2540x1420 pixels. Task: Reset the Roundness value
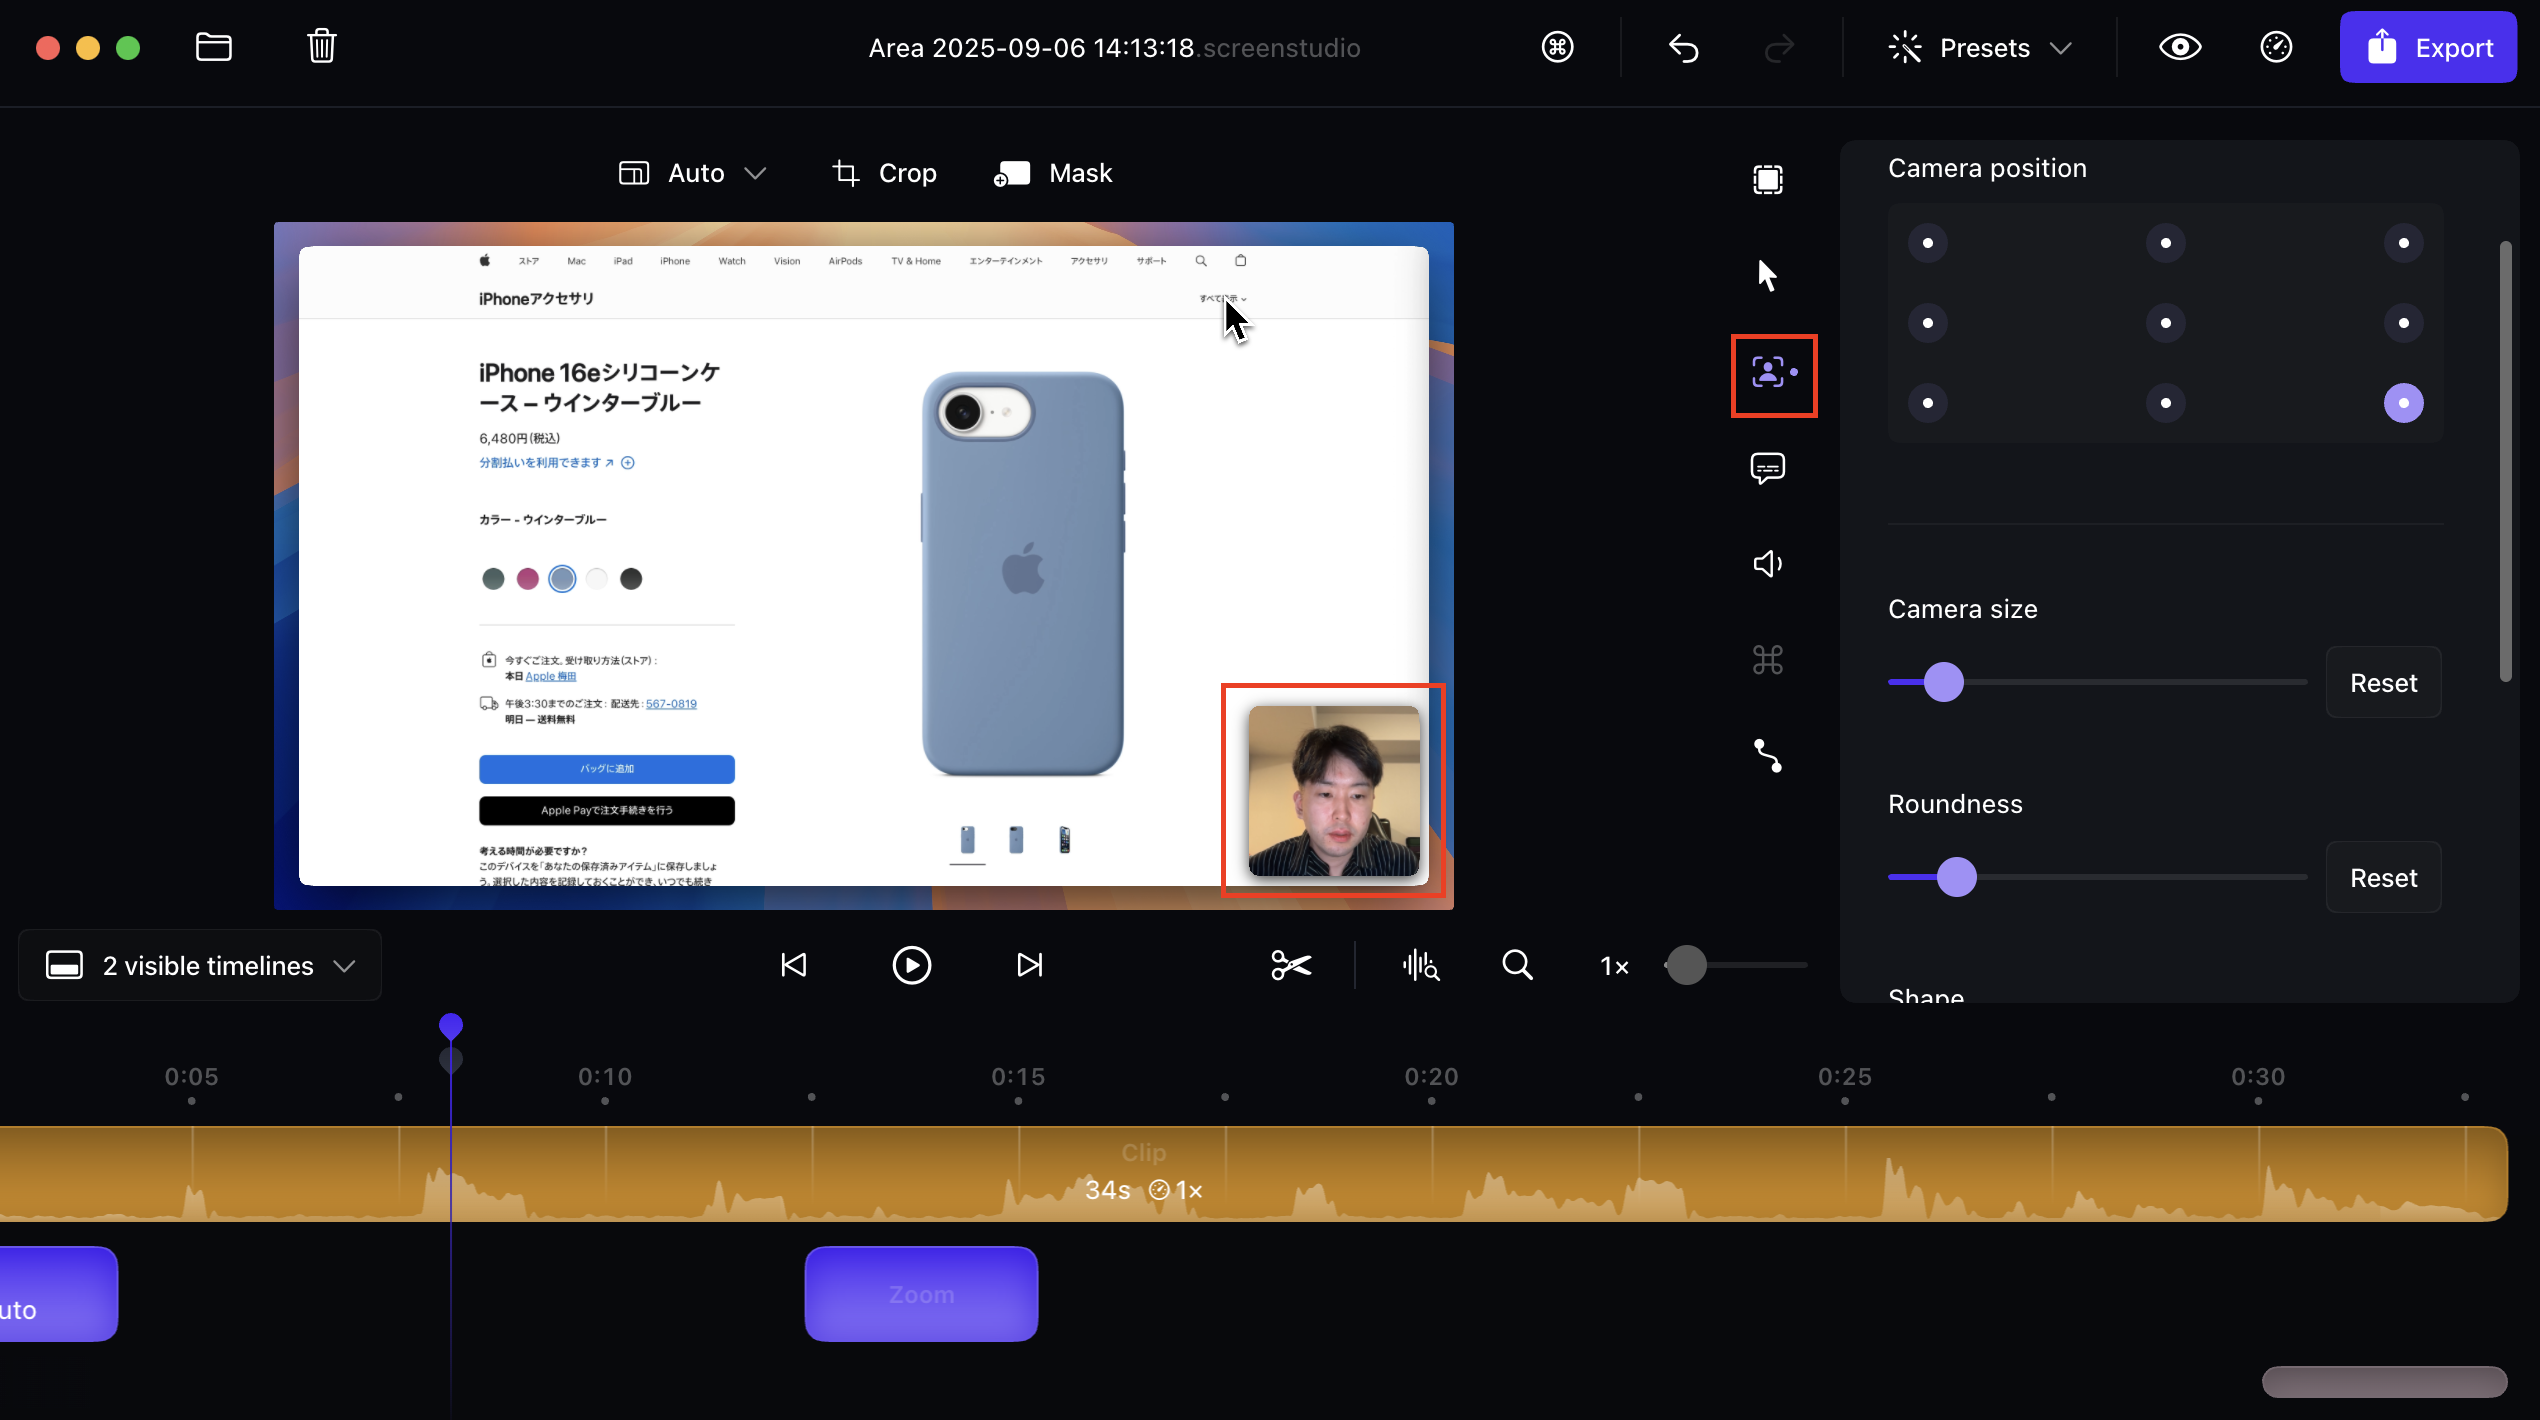point(2383,877)
